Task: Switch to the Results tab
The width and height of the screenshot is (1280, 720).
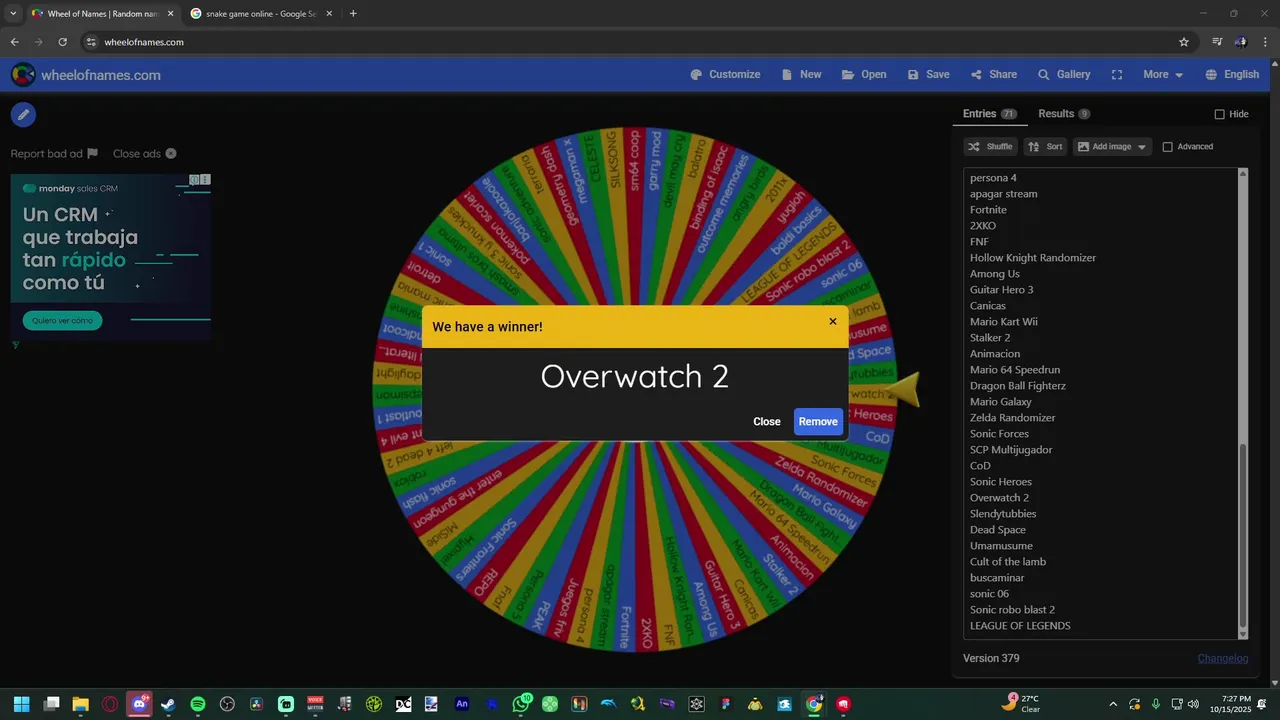Action: pos(1064,114)
